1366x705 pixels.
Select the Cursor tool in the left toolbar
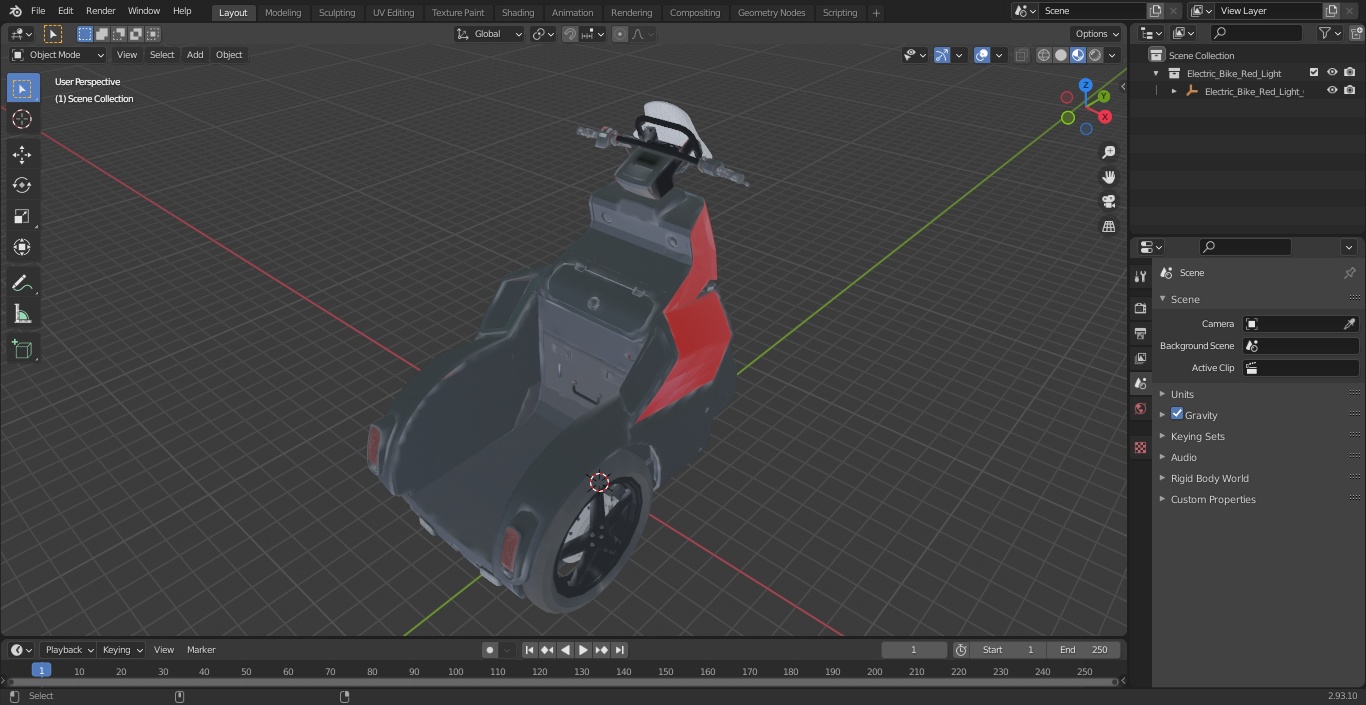click(x=22, y=119)
